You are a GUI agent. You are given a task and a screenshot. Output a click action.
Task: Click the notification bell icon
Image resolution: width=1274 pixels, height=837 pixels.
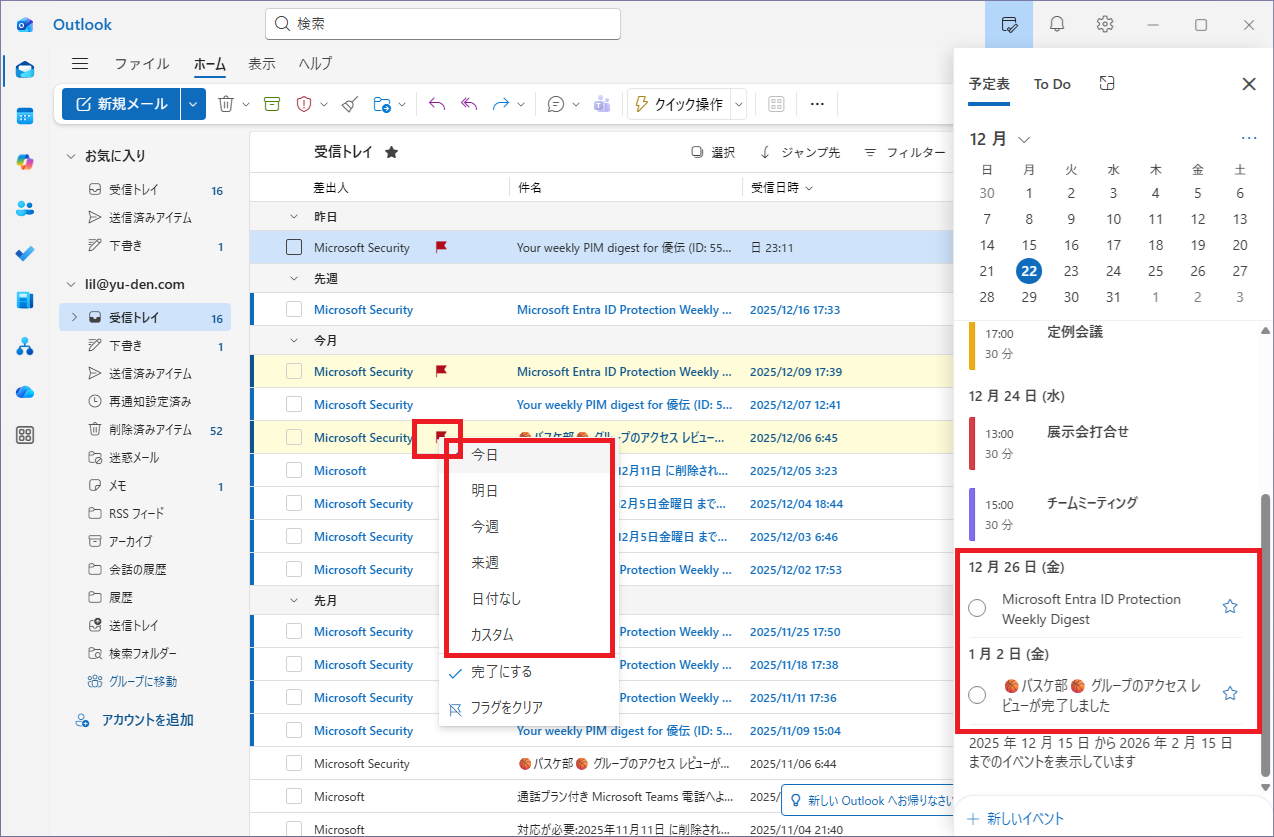(x=1057, y=24)
